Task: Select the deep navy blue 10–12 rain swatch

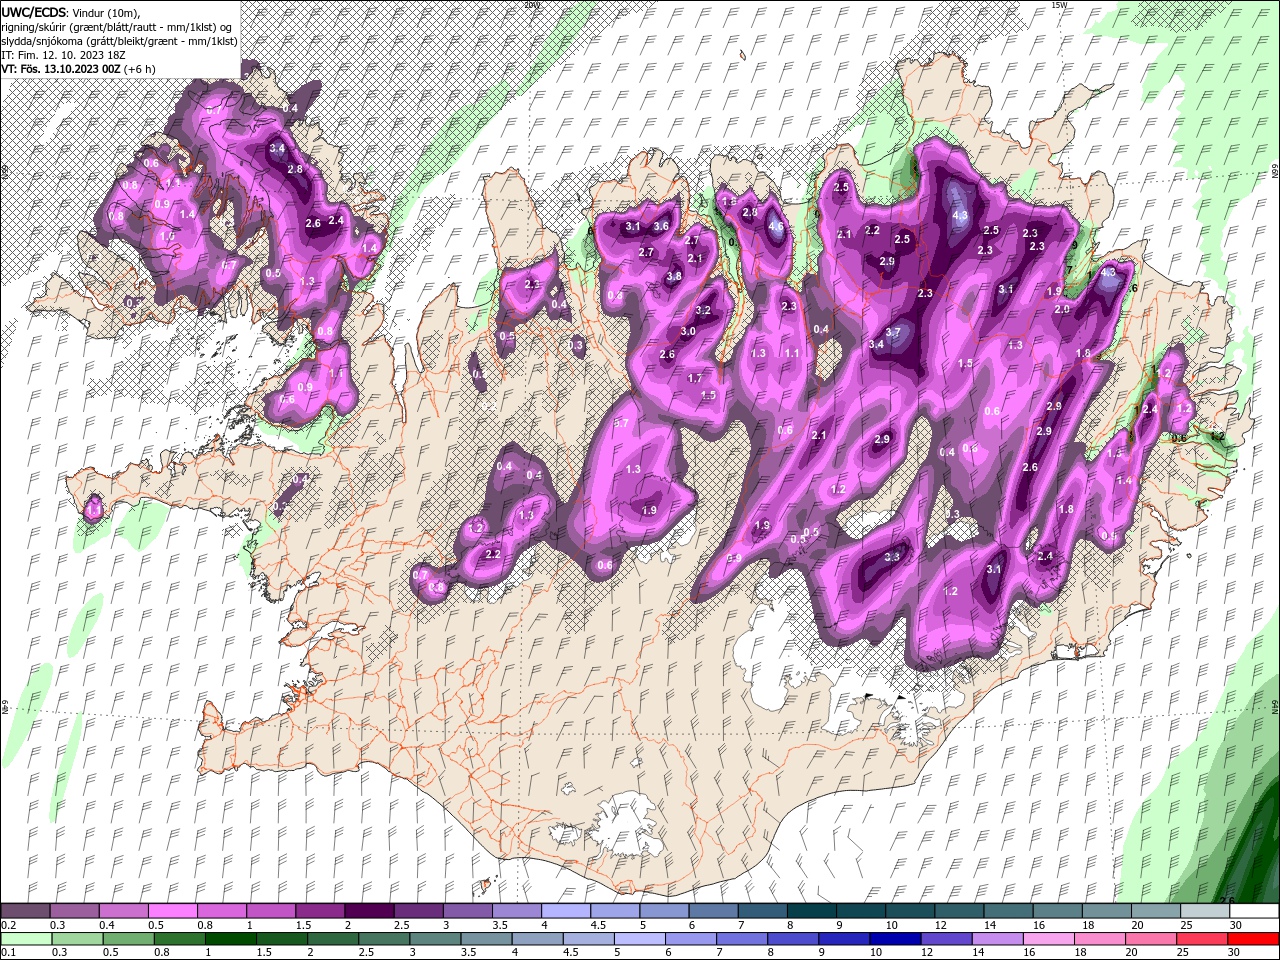Action: click(894, 939)
